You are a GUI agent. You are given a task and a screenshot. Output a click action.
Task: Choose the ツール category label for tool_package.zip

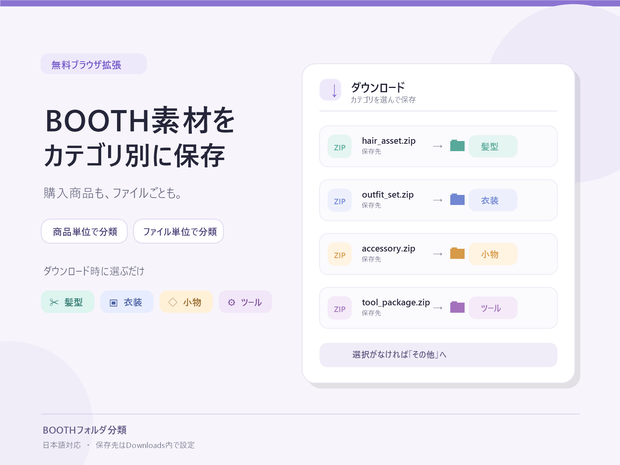[x=493, y=308]
